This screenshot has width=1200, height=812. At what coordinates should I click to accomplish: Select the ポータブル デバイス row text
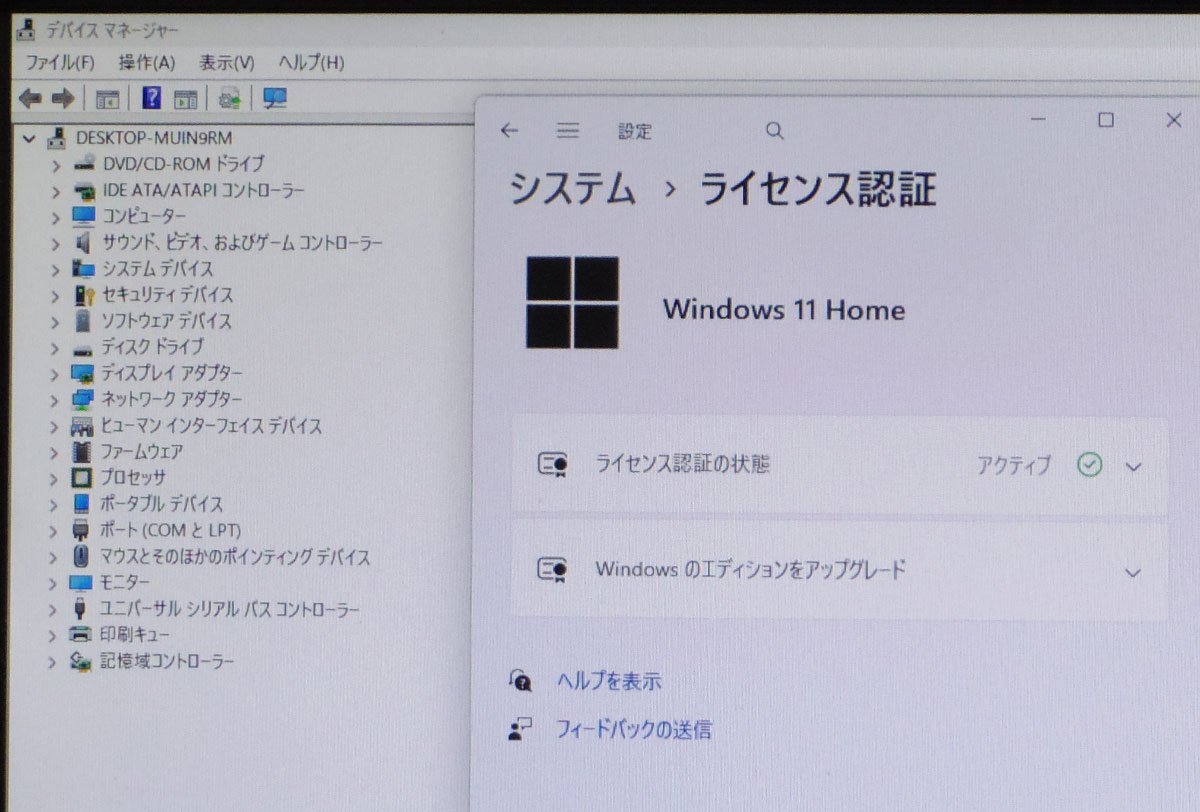coord(161,504)
